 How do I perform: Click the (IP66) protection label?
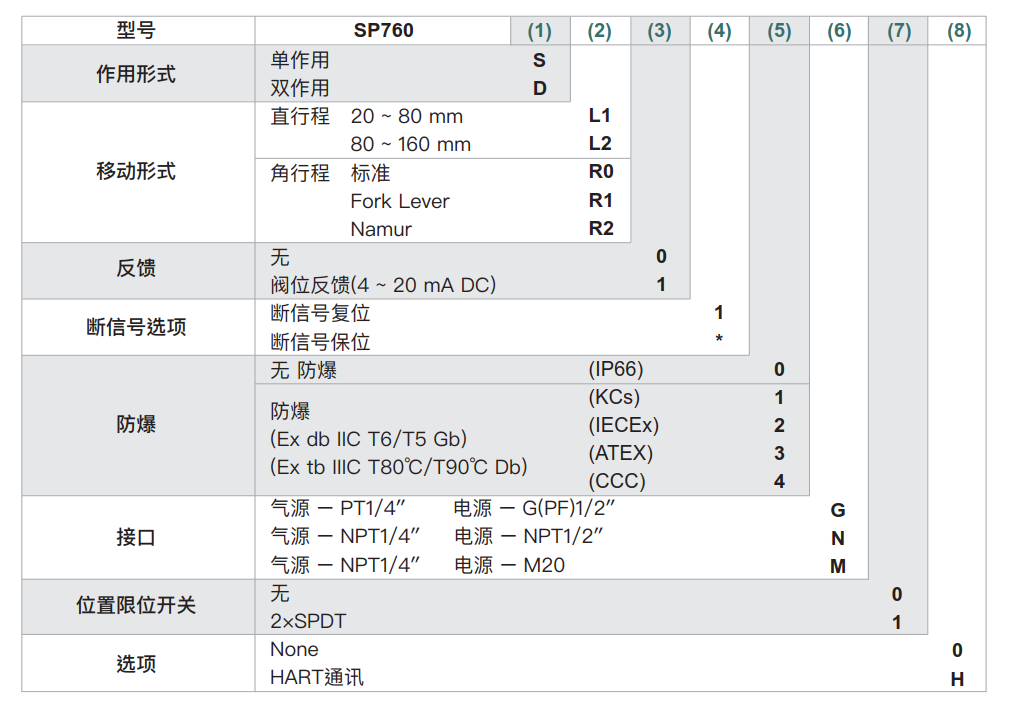click(615, 369)
